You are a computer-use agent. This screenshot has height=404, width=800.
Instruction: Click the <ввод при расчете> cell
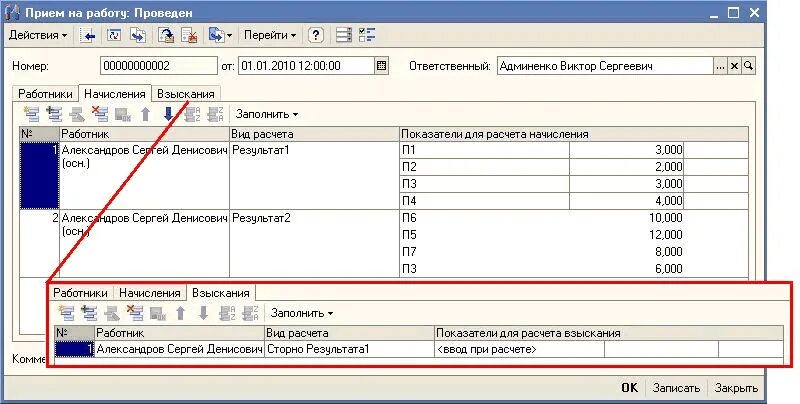point(519,349)
